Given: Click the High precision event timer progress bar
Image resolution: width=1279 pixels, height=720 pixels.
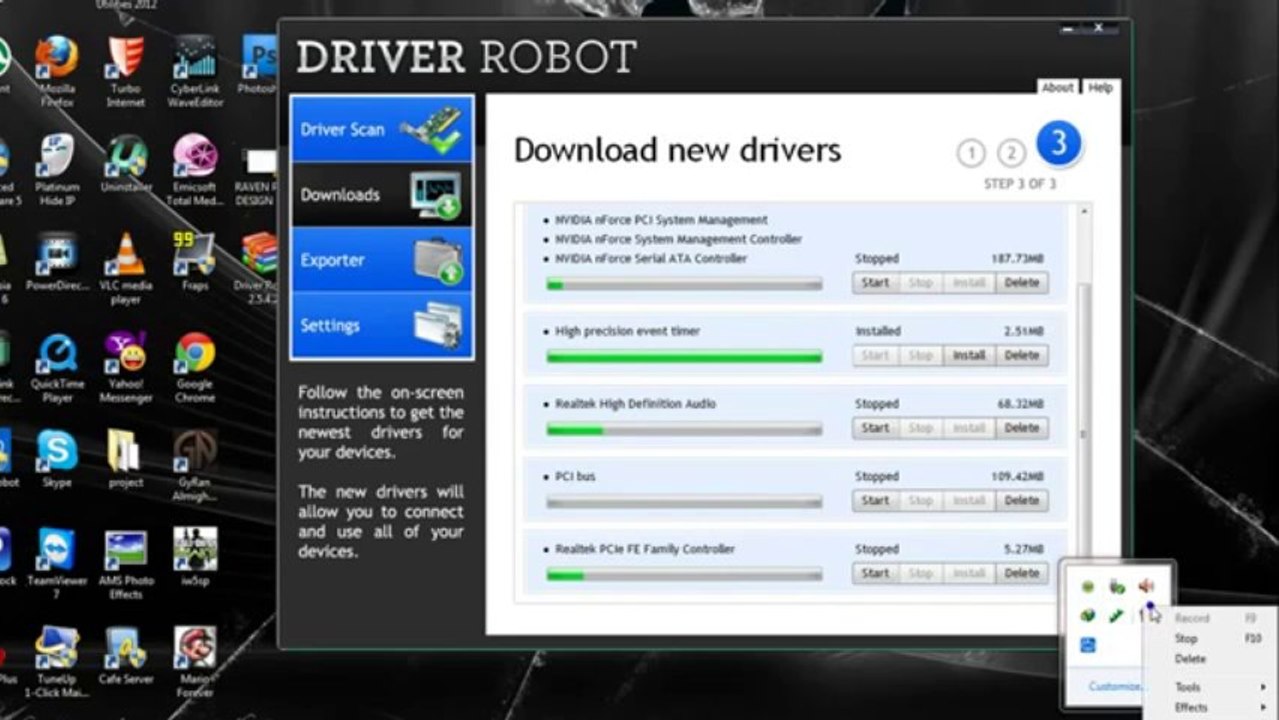Looking at the screenshot, I should coord(684,357).
